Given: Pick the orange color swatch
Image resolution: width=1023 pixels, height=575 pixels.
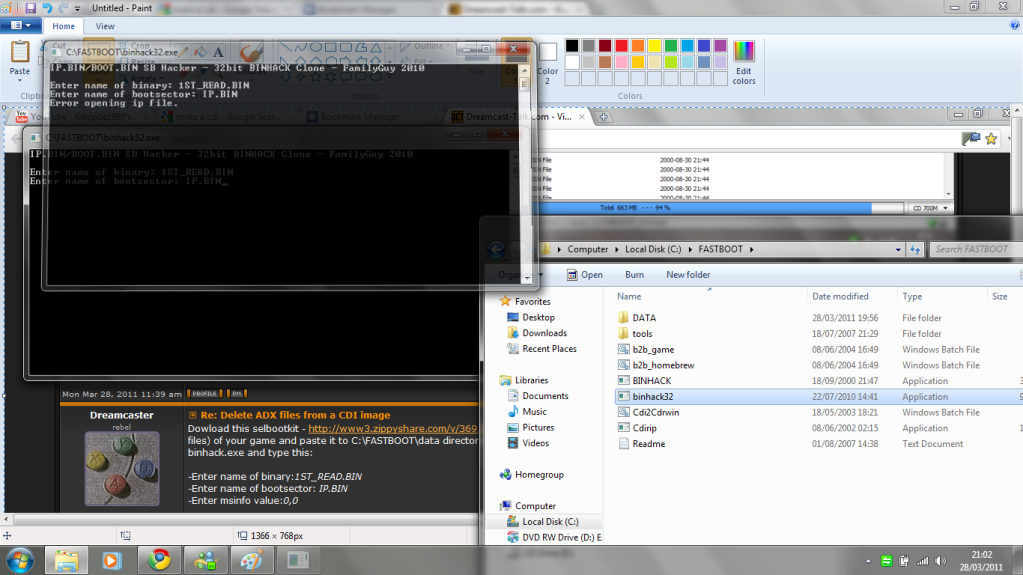Looking at the screenshot, I should [638, 46].
